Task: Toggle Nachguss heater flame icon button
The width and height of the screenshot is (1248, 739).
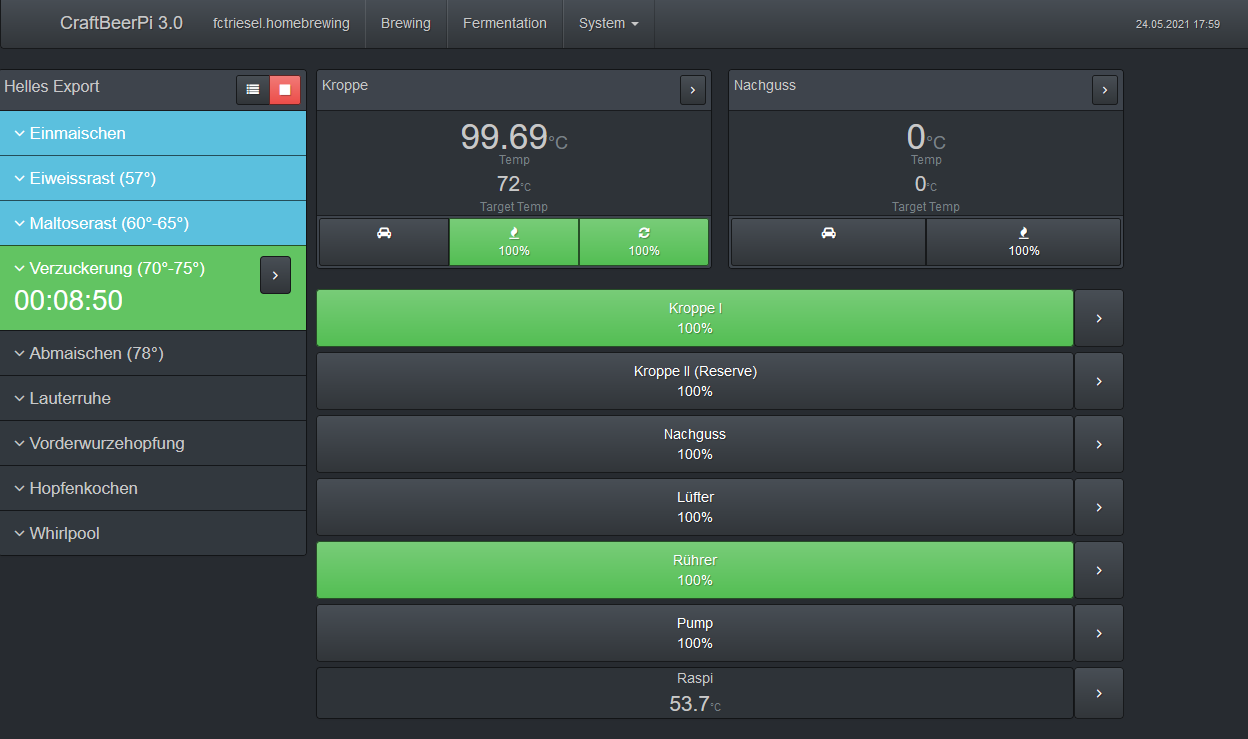Action: [1023, 242]
